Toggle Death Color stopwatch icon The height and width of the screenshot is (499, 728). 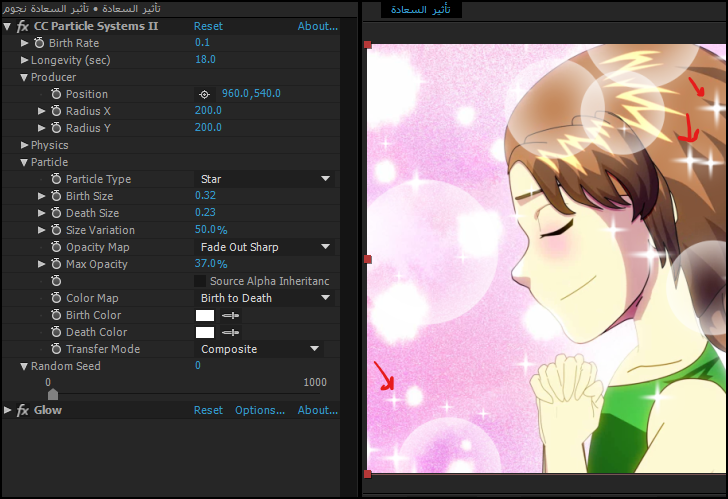click(x=56, y=332)
